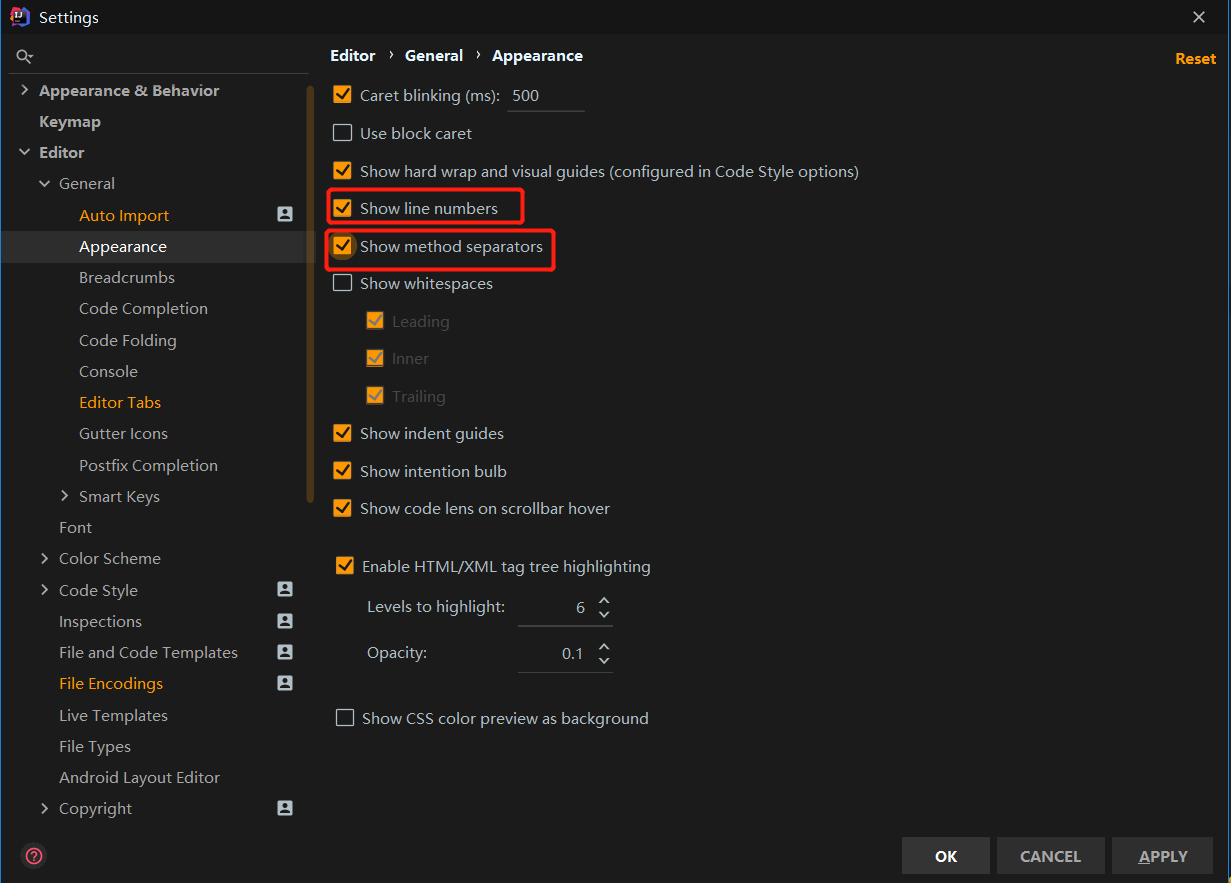This screenshot has width=1231, height=883.
Task: Toggle Enable HTML/XML tag tree highlighting
Action: pos(345,566)
